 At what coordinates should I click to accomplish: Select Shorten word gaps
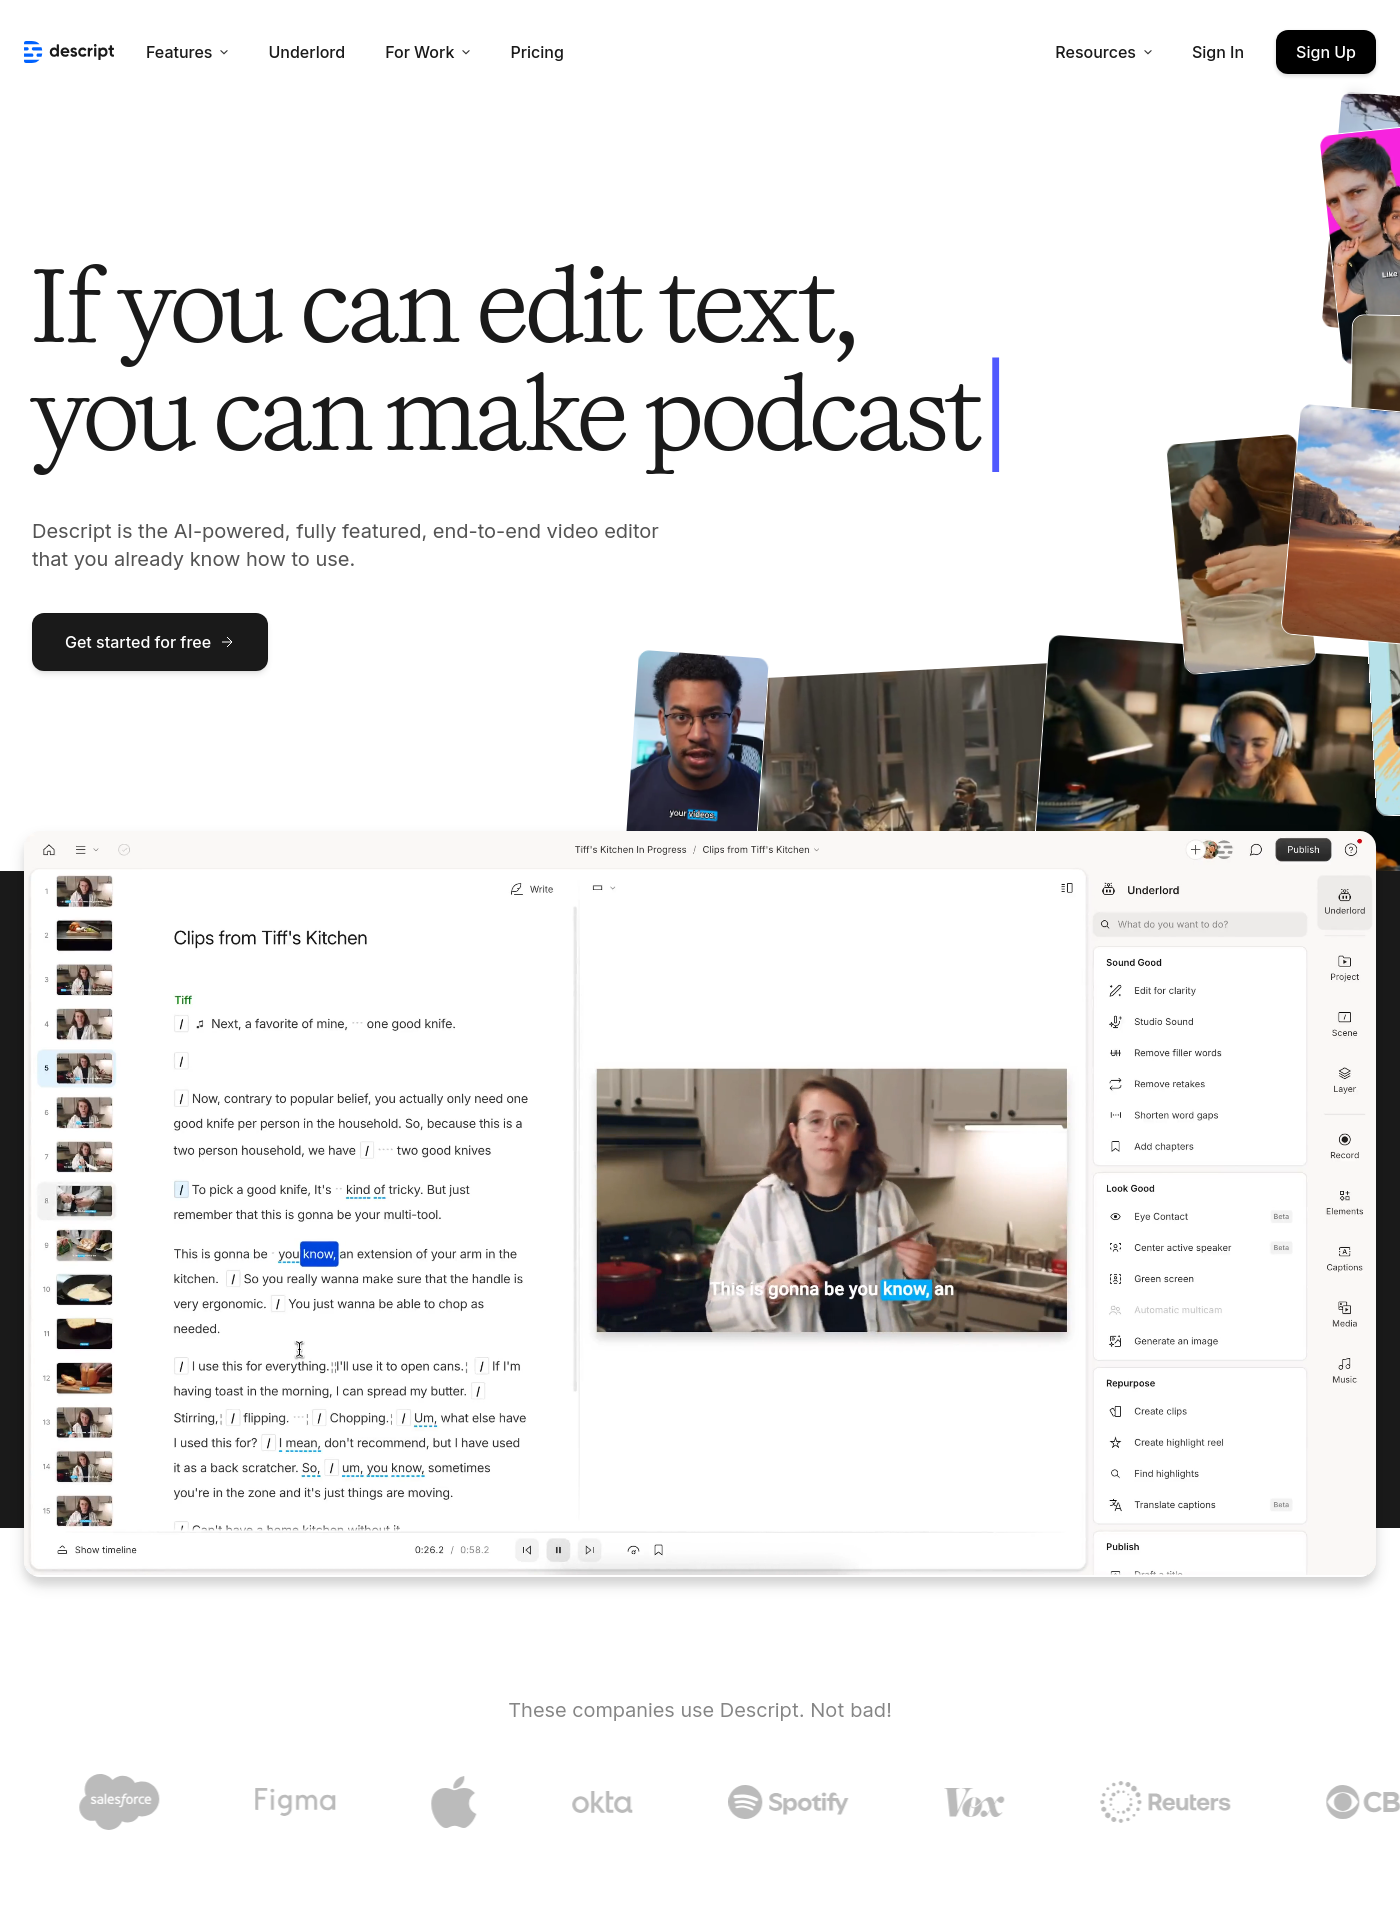point(1200,1115)
